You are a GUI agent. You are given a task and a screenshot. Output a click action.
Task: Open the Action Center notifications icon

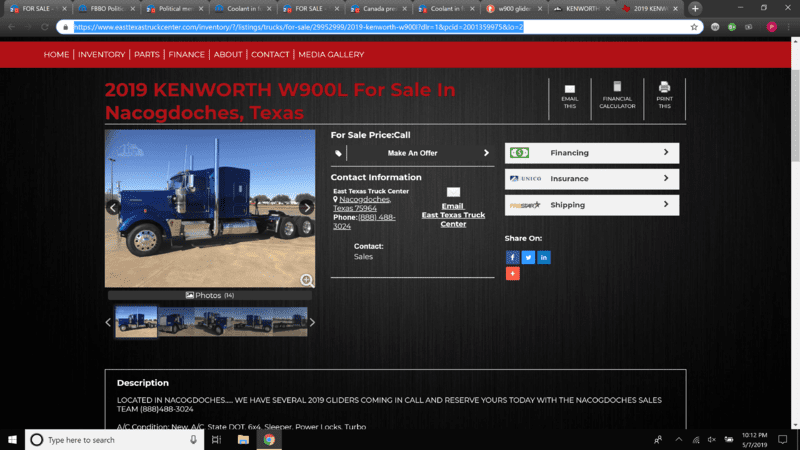(x=783, y=440)
